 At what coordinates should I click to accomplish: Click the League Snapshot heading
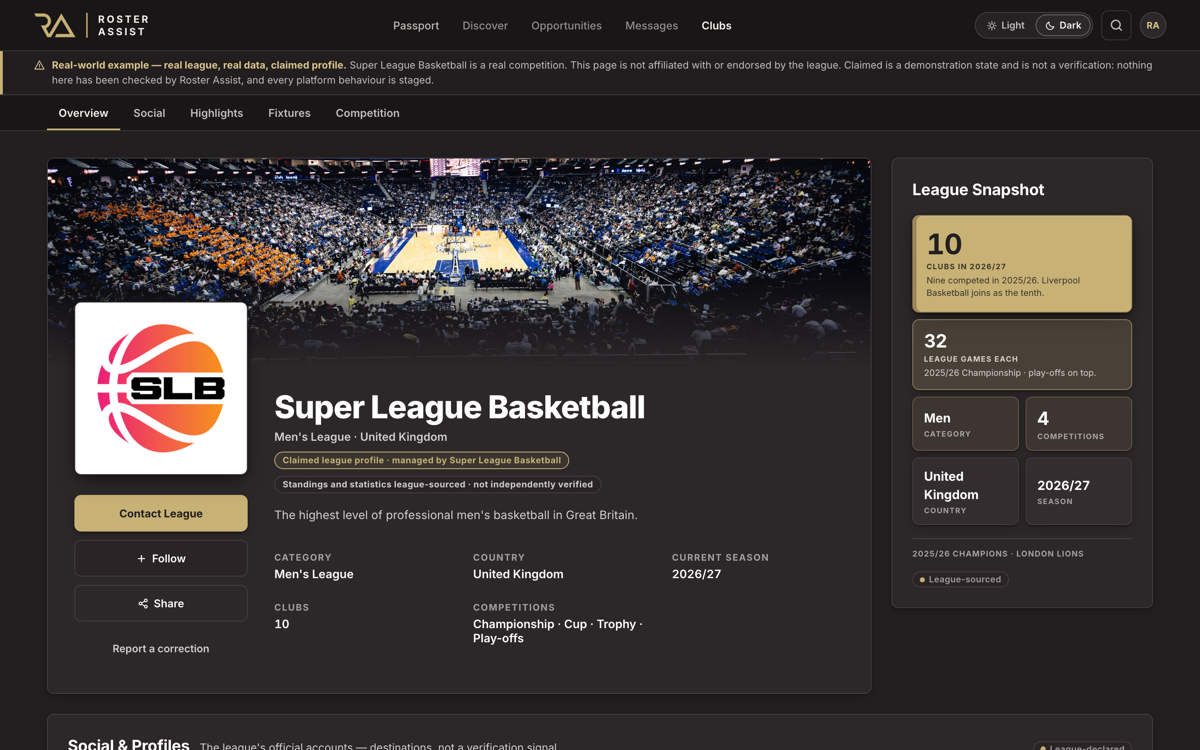point(978,189)
